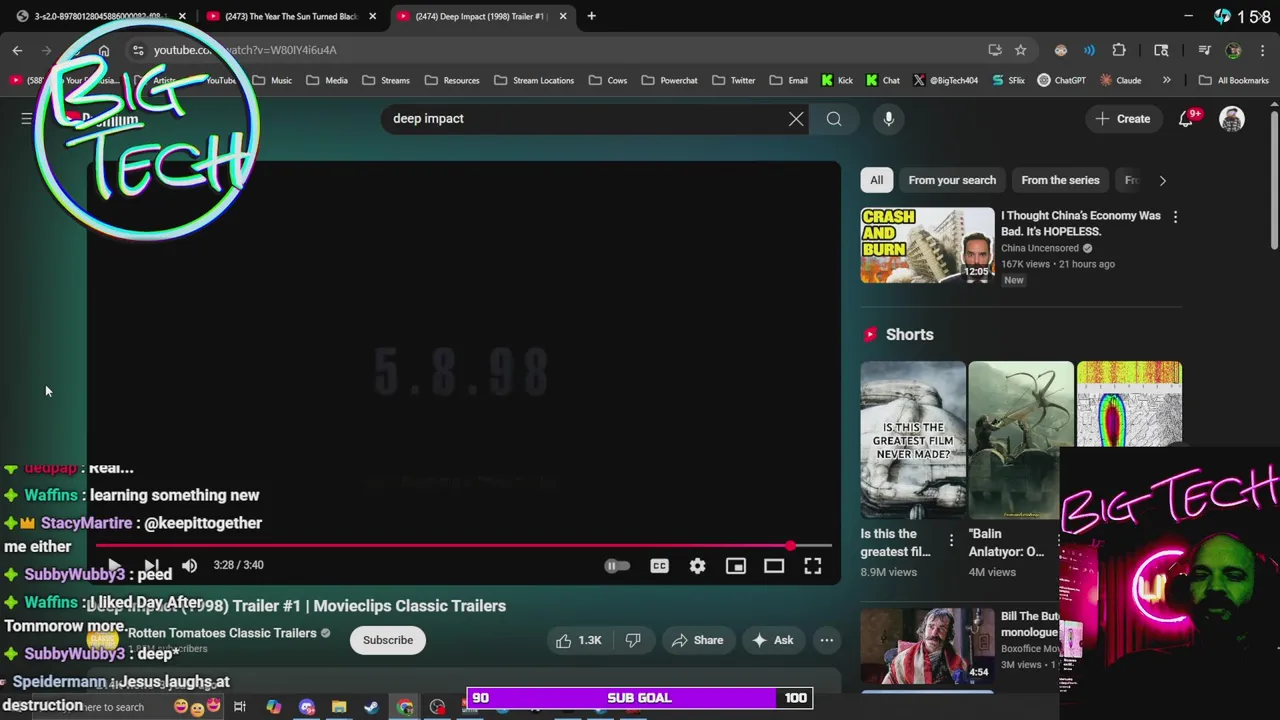Open the 'Balin Anlatıyor' short thumbnail

point(1020,440)
